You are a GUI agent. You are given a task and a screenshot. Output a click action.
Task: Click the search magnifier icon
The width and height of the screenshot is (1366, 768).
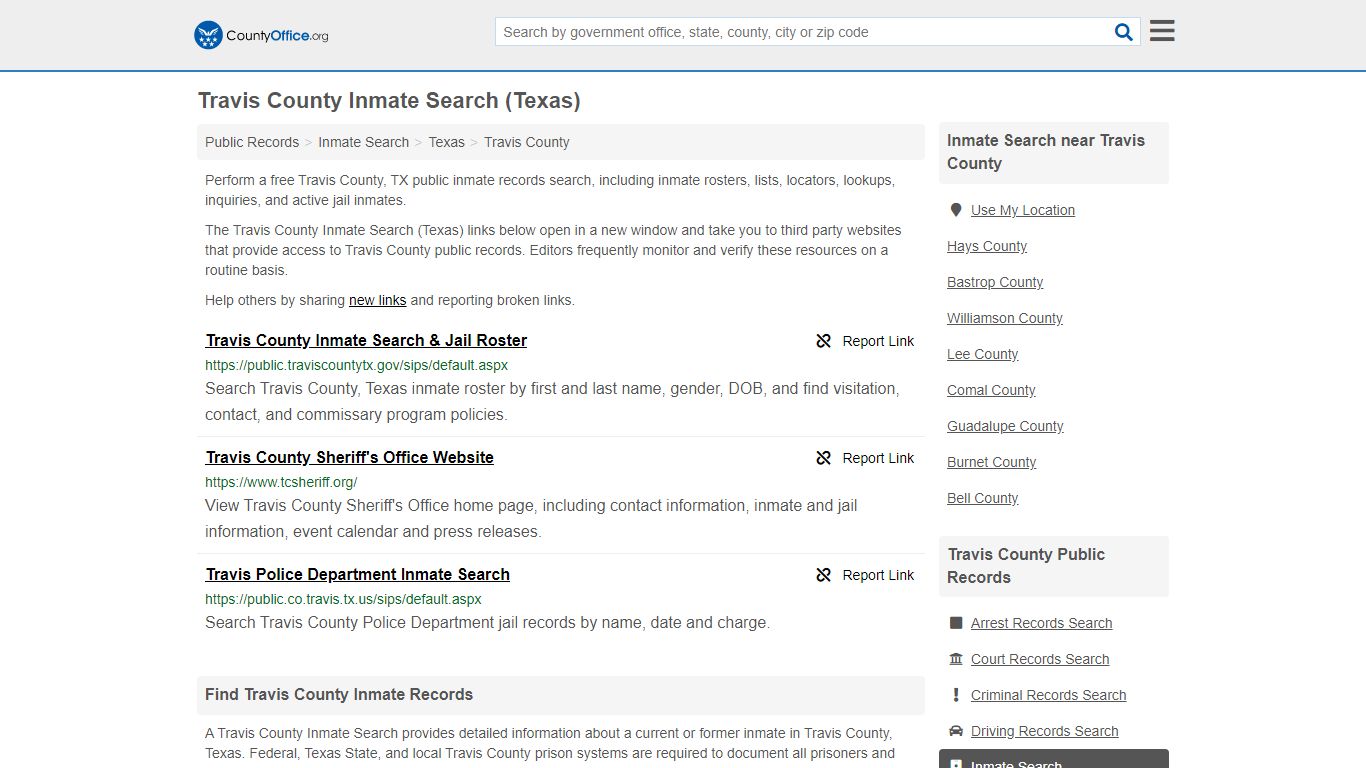(x=1124, y=32)
